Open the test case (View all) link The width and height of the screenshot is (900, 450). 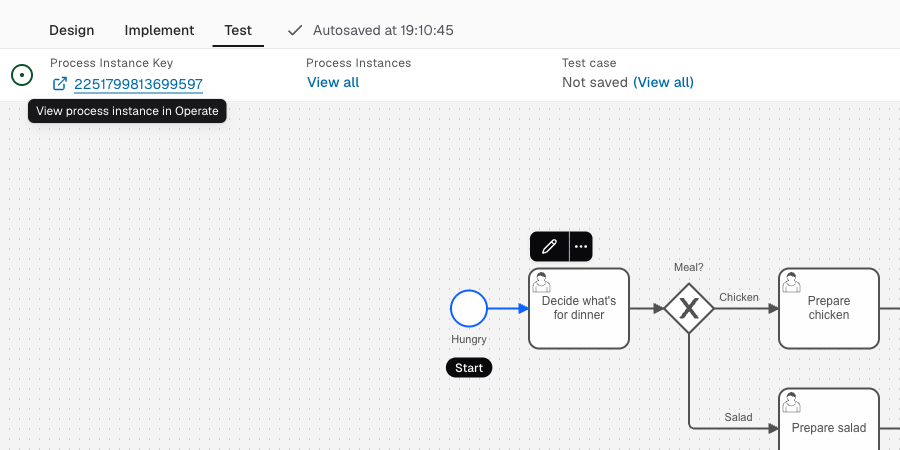[x=663, y=83]
